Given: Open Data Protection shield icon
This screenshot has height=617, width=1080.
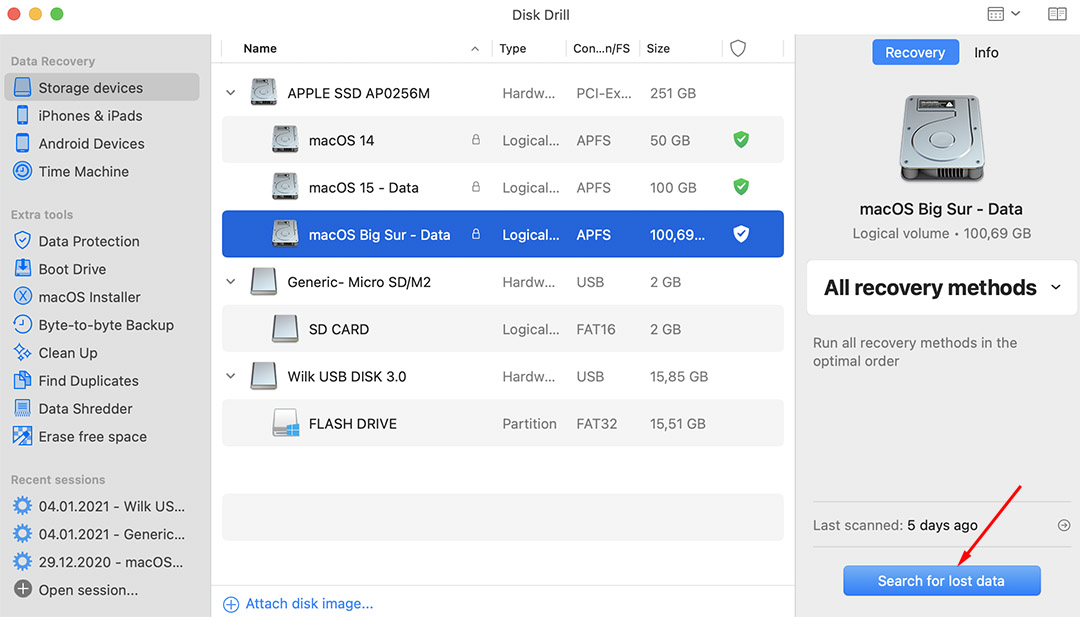Looking at the screenshot, I should pos(23,240).
